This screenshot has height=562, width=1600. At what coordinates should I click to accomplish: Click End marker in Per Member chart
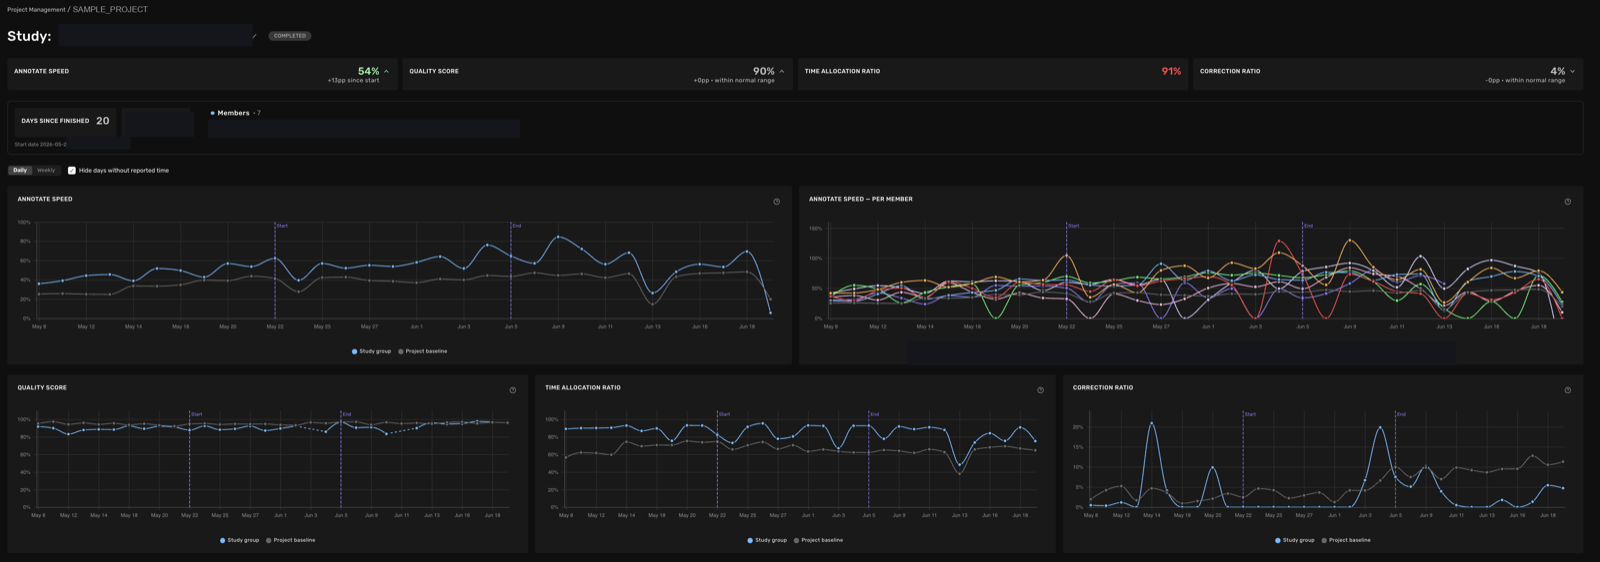point(1308,226)
